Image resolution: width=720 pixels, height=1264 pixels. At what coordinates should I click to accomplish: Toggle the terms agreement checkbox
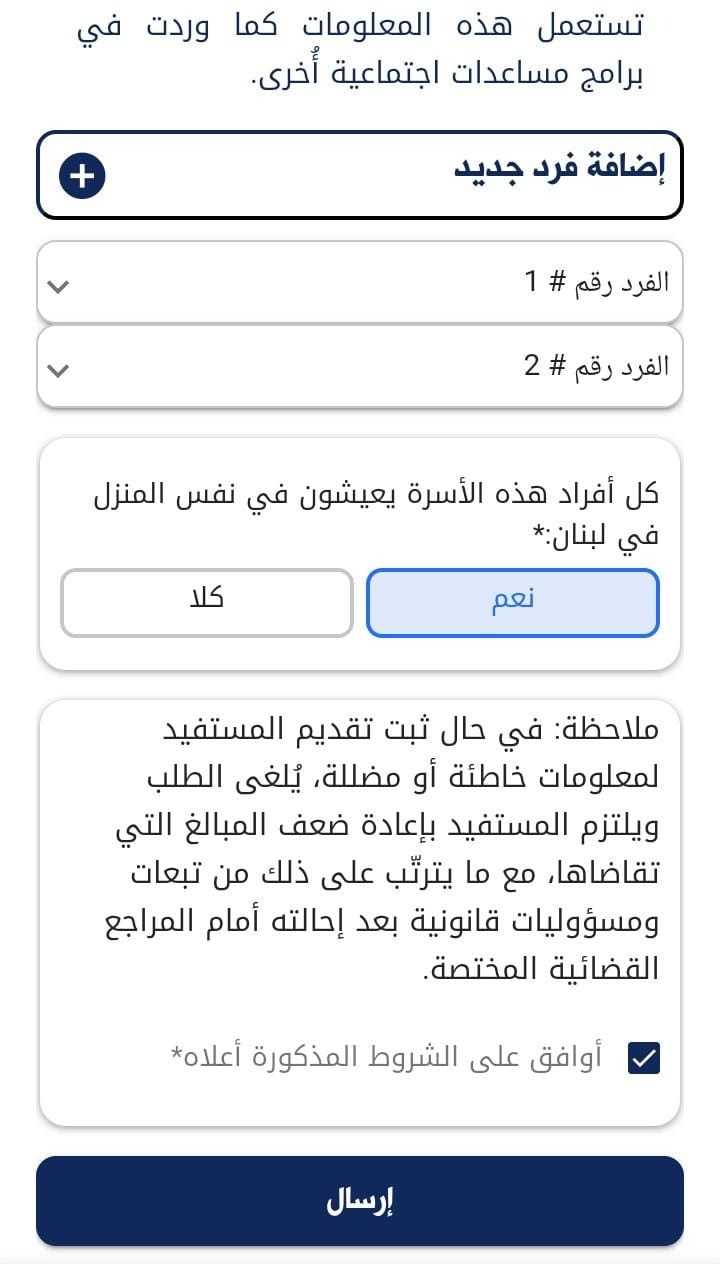click(643, 1057)
